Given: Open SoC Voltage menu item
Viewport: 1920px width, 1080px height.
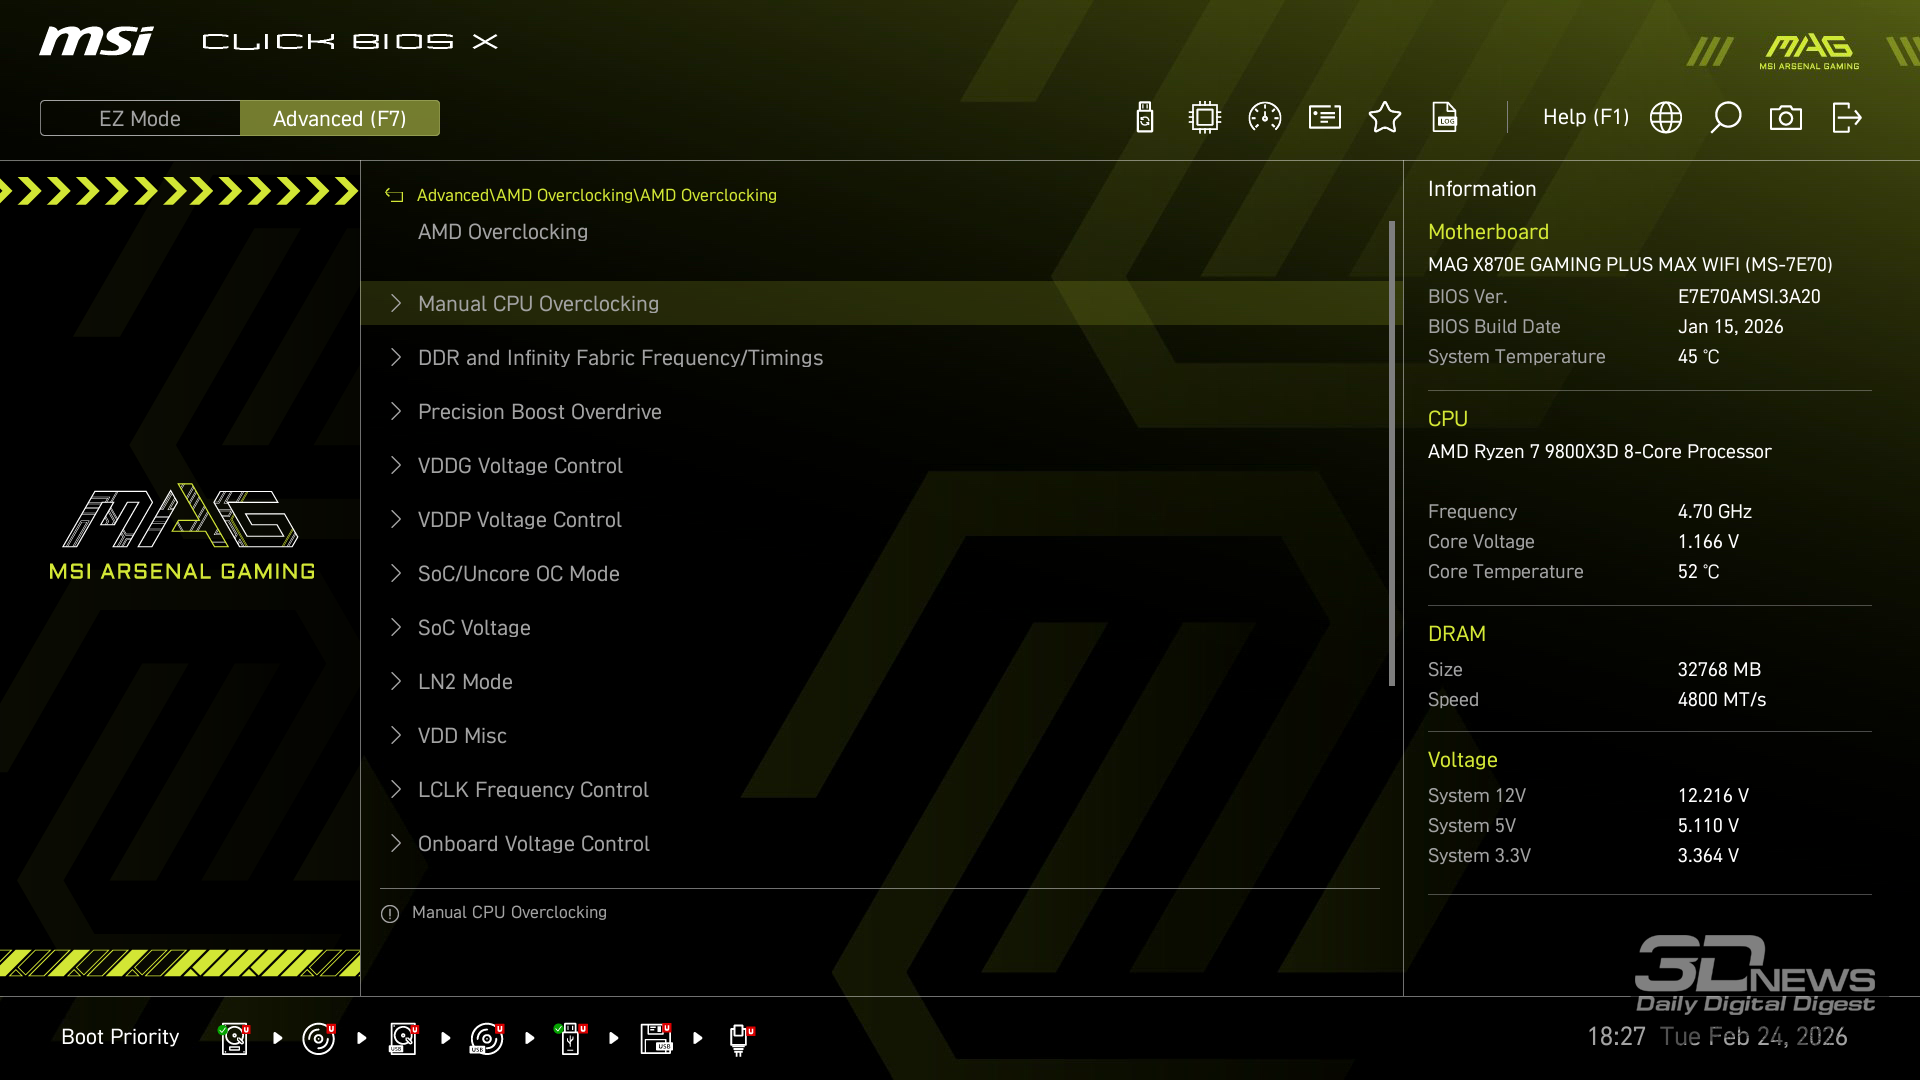Looking at the screenshot, I should point(474,628).
